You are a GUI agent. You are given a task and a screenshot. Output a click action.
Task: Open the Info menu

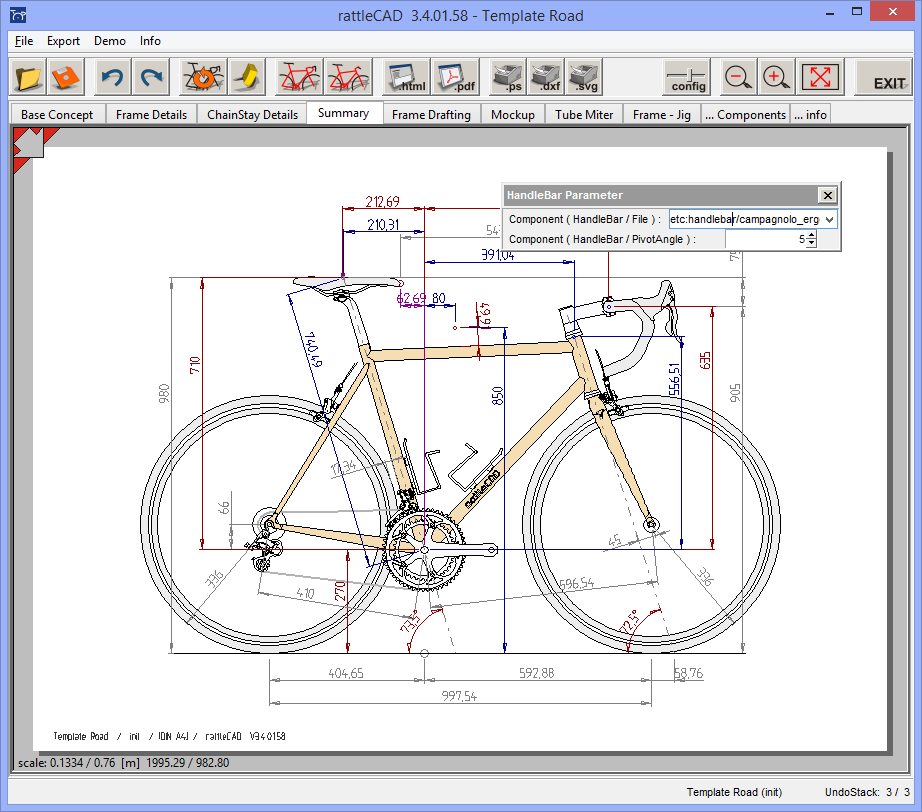pos(150,41)
